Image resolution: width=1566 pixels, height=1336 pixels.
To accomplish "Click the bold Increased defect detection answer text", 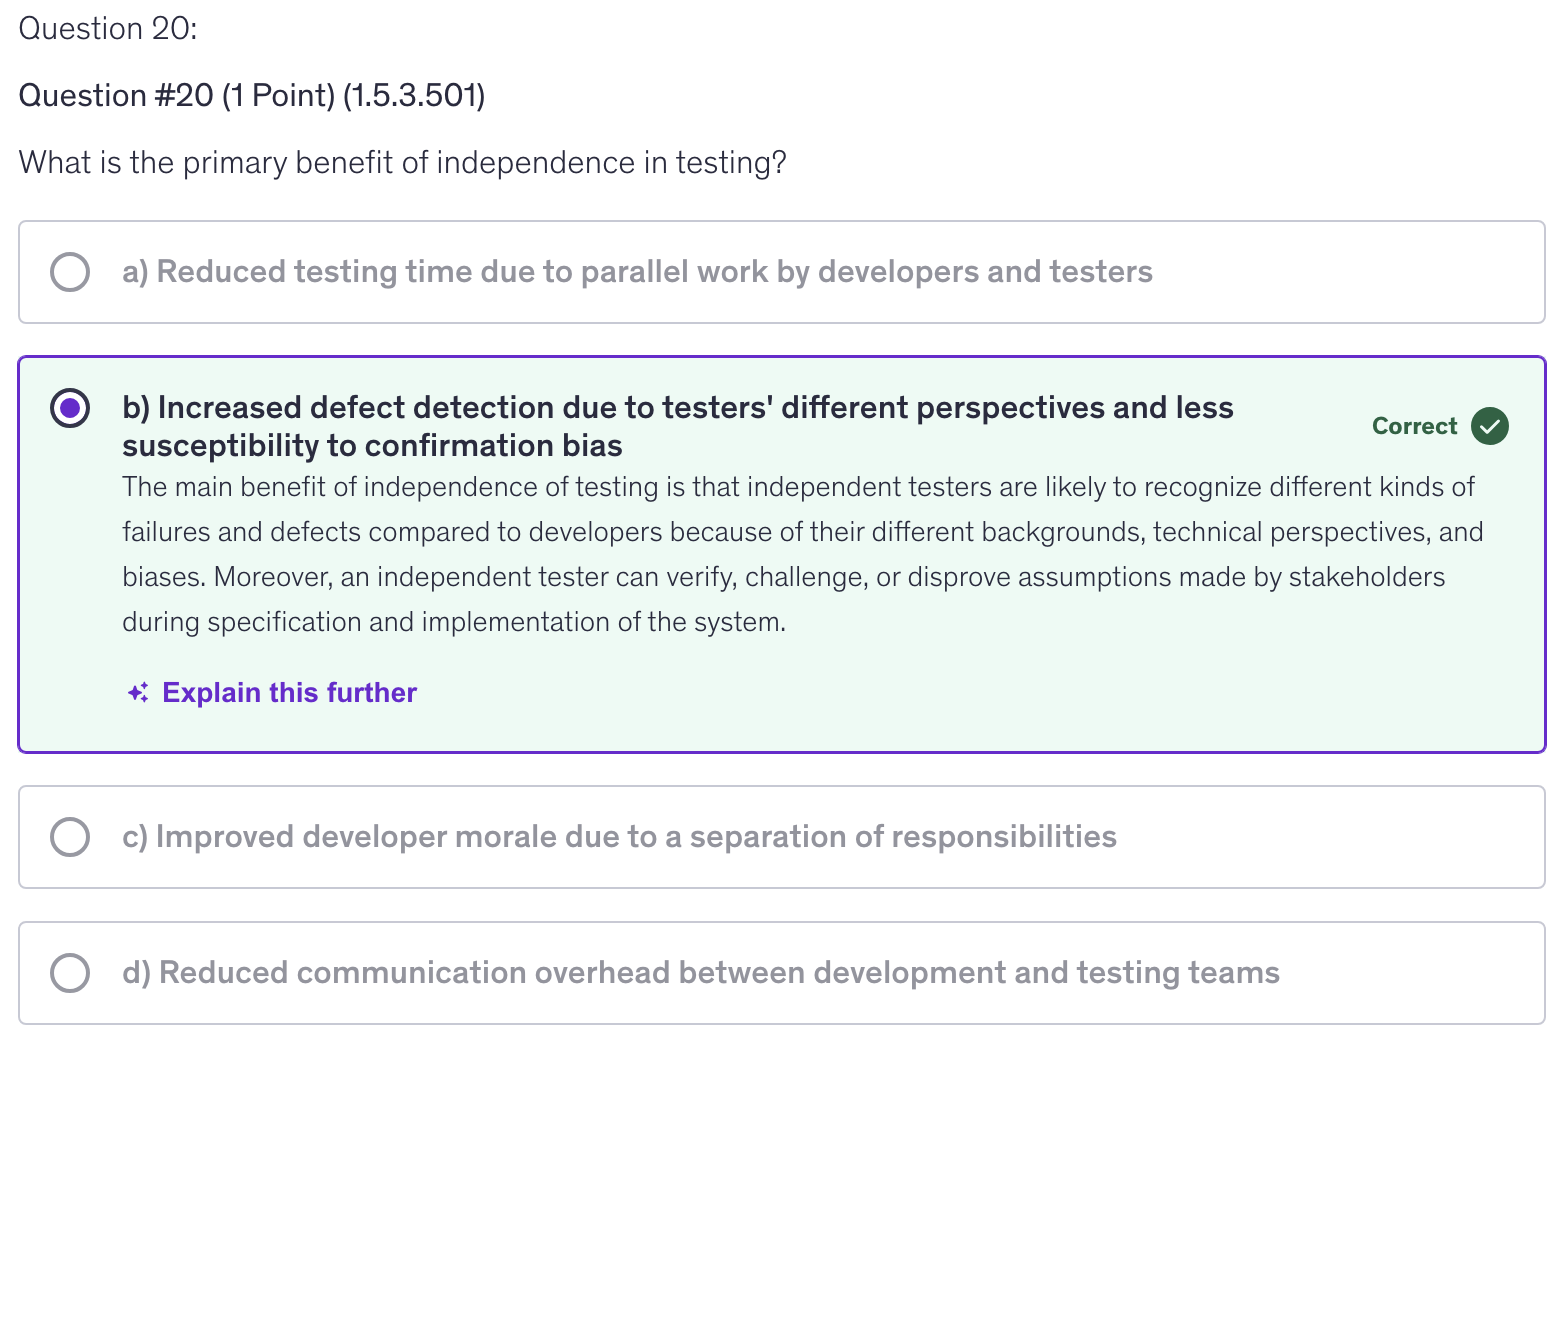I will point(677,408).
